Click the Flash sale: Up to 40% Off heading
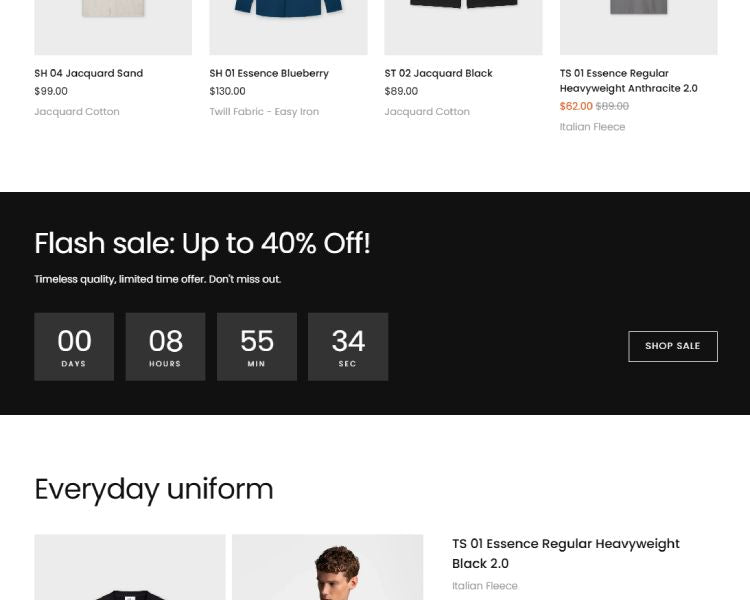The width and height of the screenshot is (750, 600). (202, 243)
